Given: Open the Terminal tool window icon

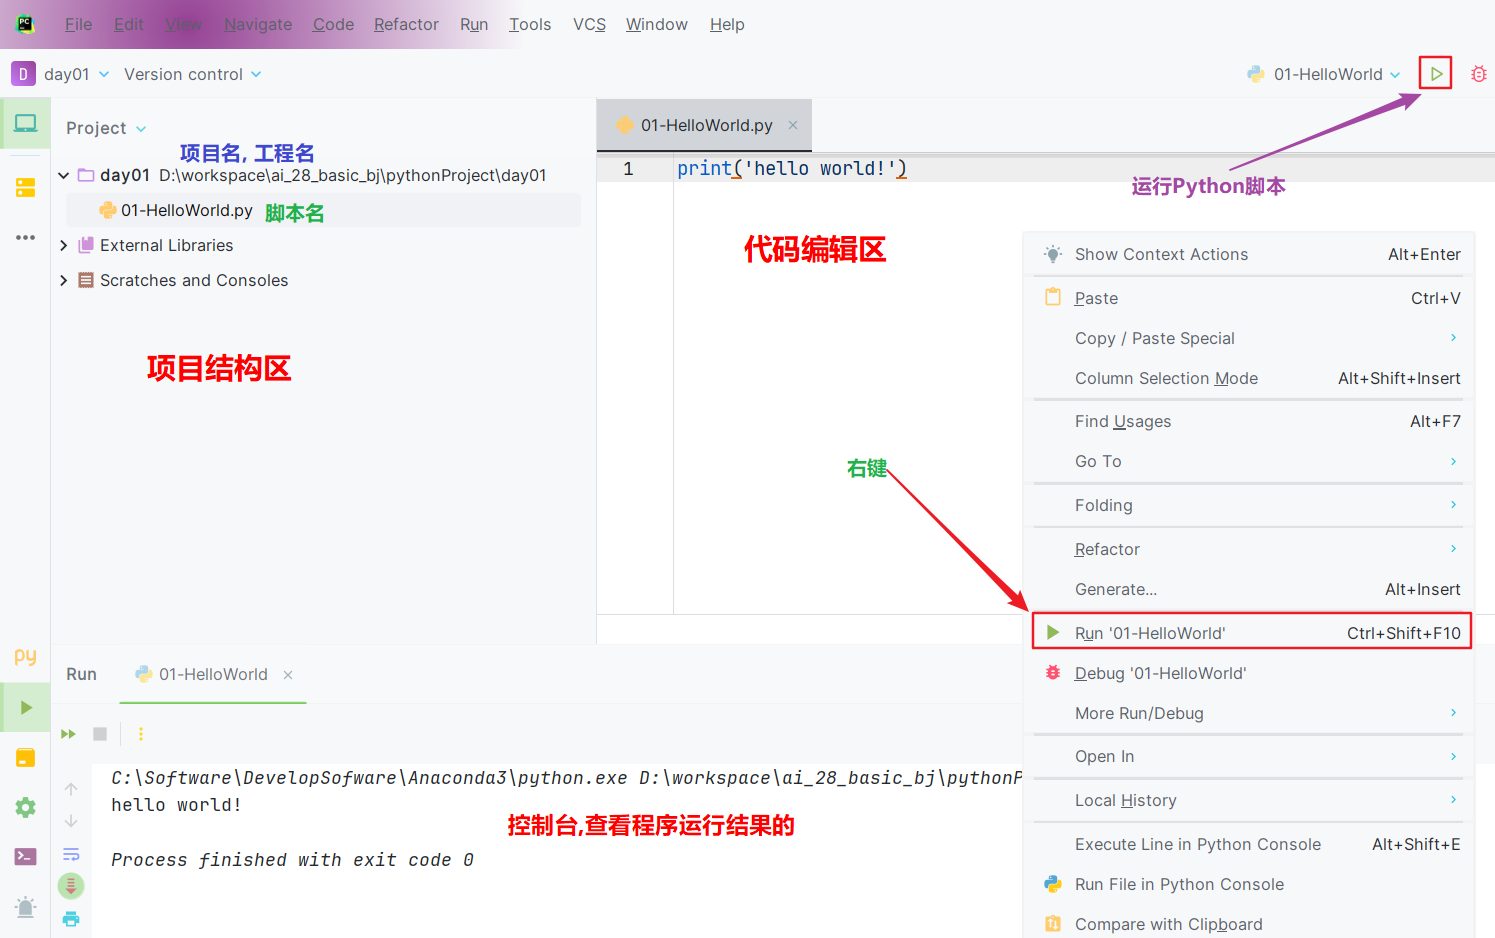Looking at the screenshot, I should [26, 857].
